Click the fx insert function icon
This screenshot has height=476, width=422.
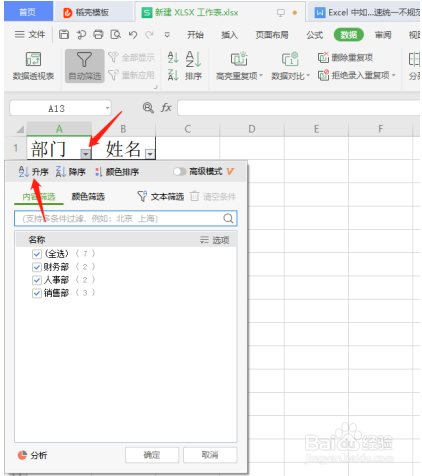[x=166, y=107]
